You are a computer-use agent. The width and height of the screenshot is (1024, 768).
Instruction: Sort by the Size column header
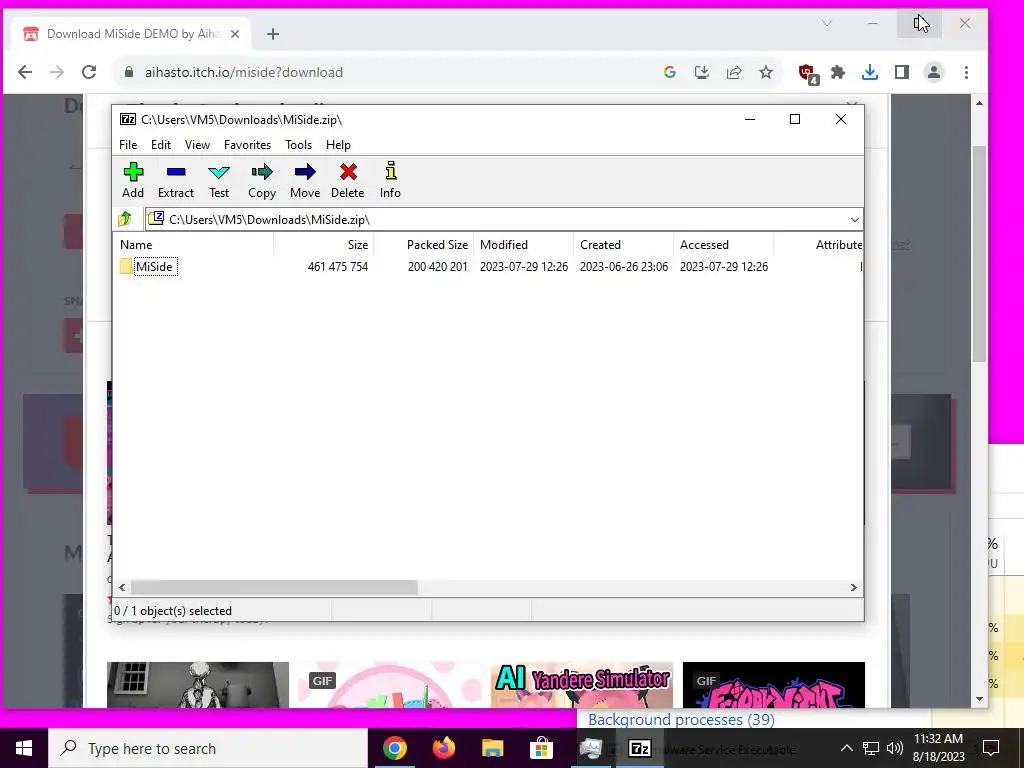point(323,245)
